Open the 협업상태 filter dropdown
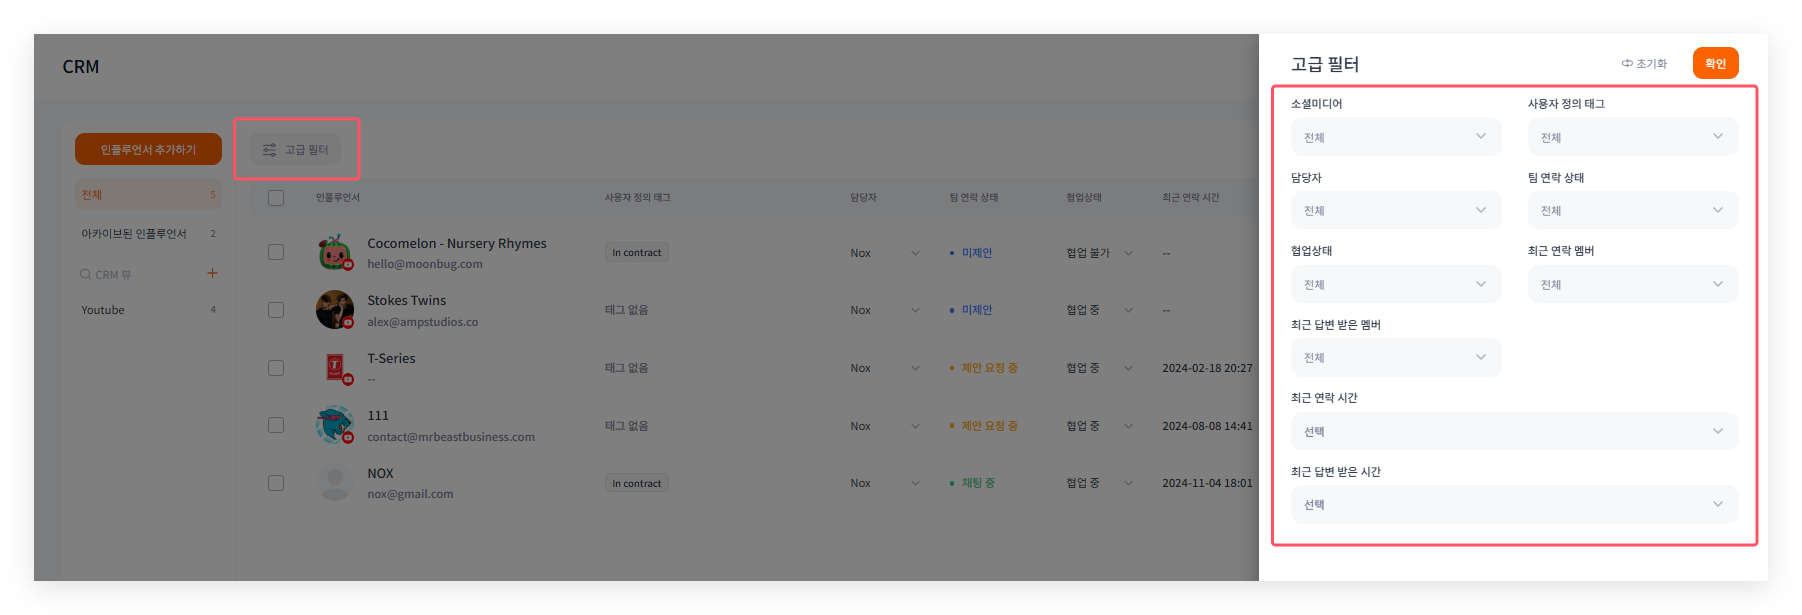The image size is (1802, 615). coord(1395,284)
